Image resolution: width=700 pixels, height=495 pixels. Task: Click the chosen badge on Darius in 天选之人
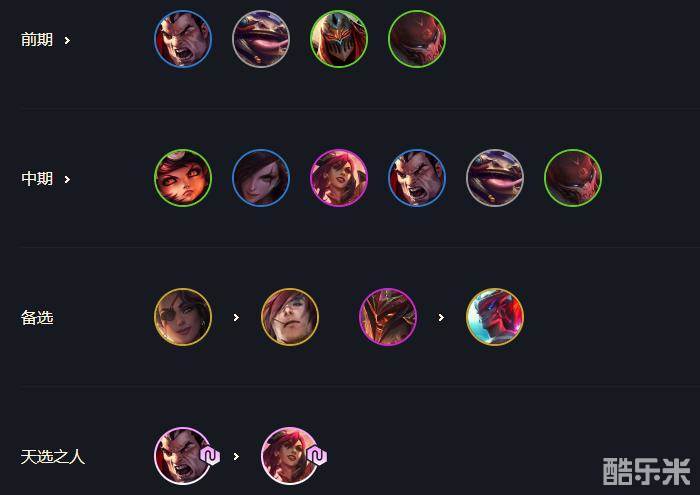click(210, 456)
